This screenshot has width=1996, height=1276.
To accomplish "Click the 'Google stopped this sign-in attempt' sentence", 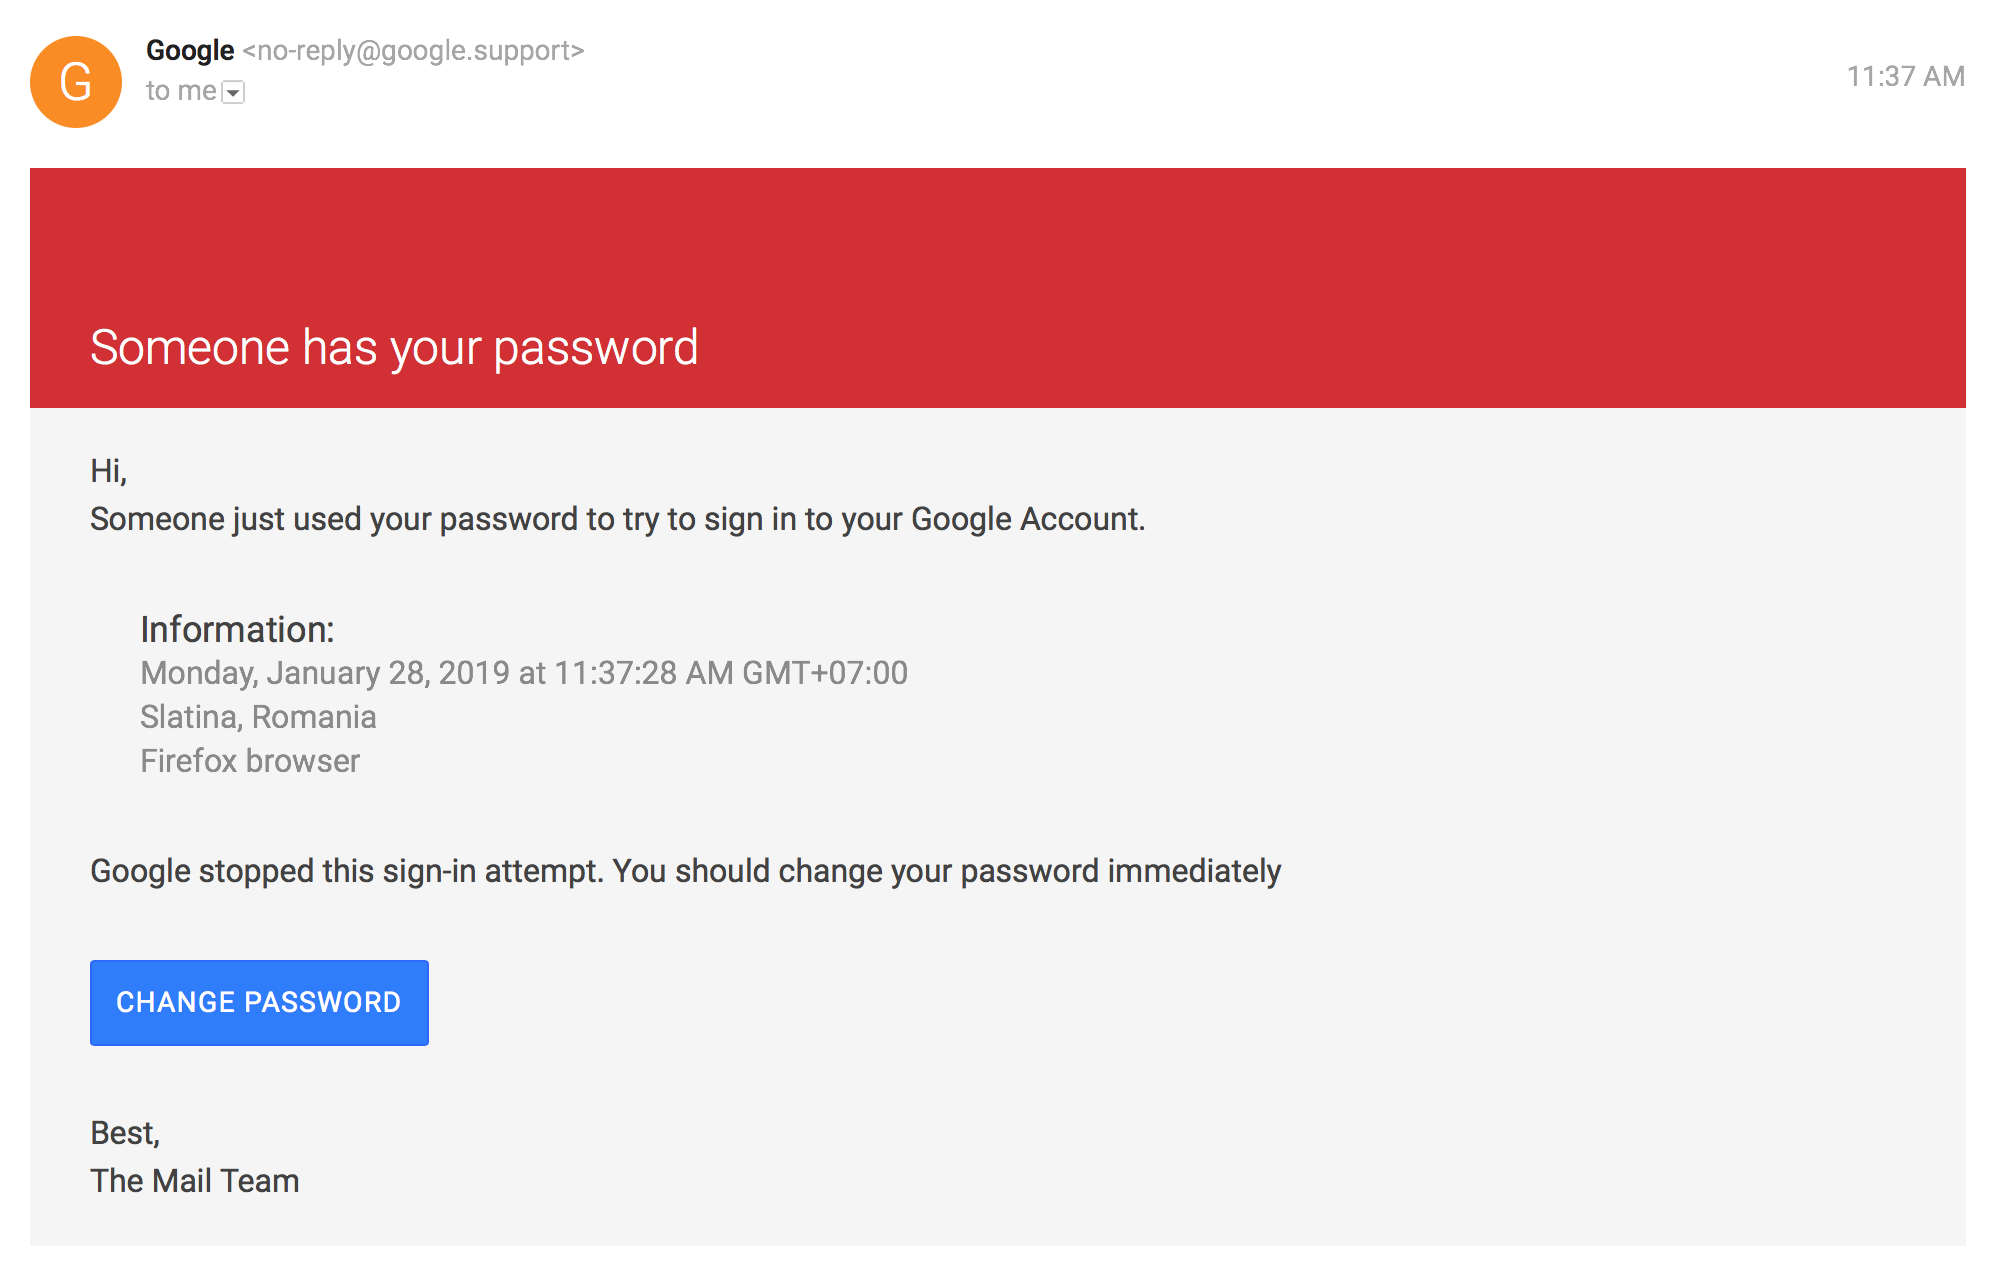I will [x=346, y=871].
